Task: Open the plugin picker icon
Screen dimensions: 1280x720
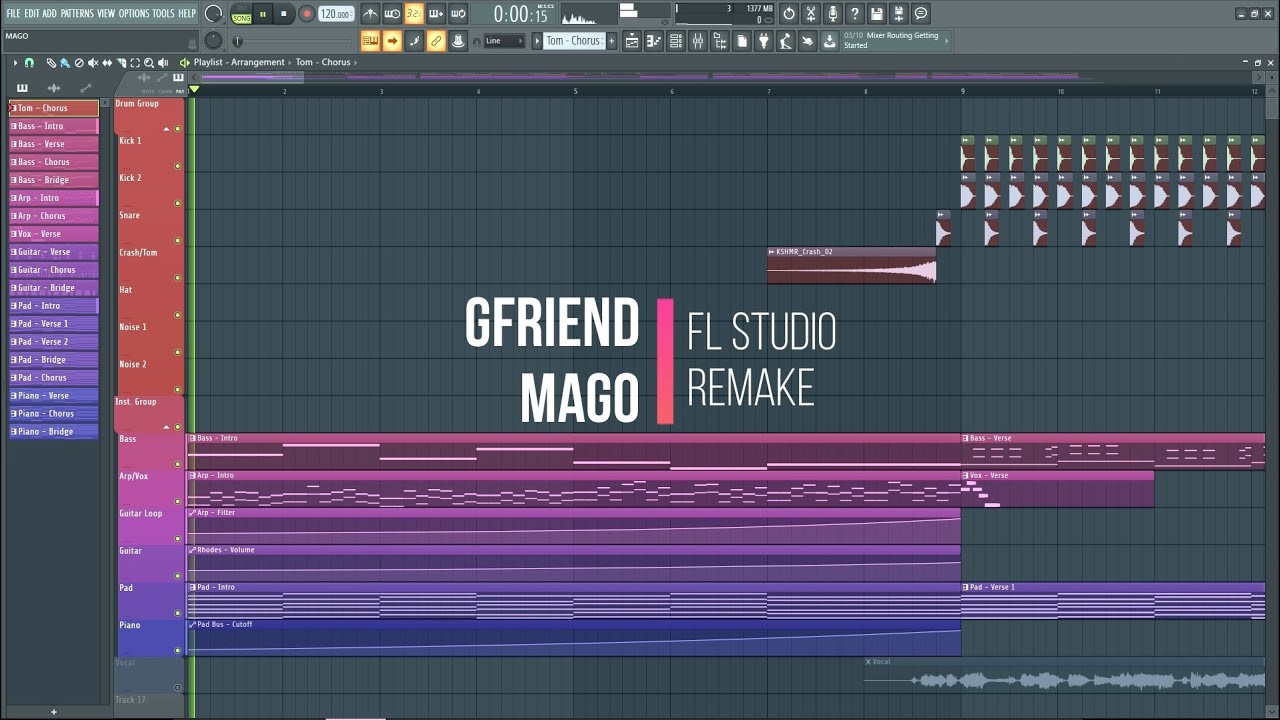Action: click(x=764, y=41)
